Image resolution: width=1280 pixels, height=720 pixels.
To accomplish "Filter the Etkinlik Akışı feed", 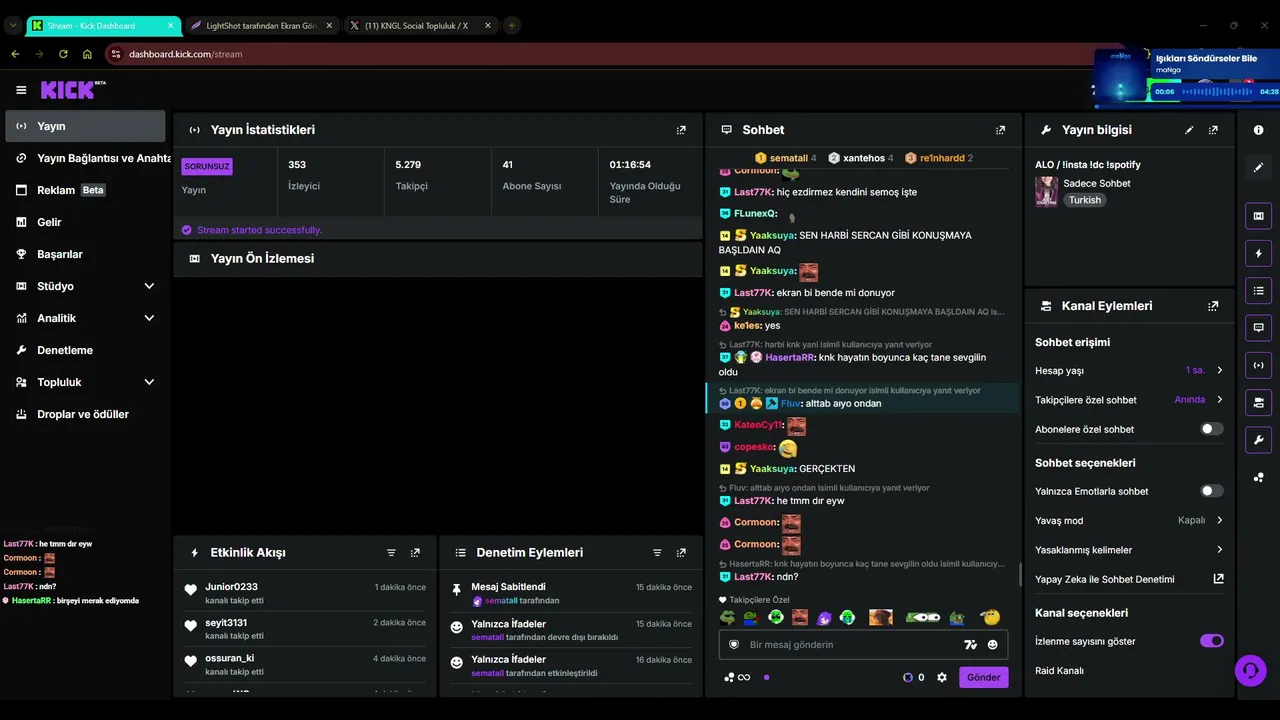I will 391,552.
